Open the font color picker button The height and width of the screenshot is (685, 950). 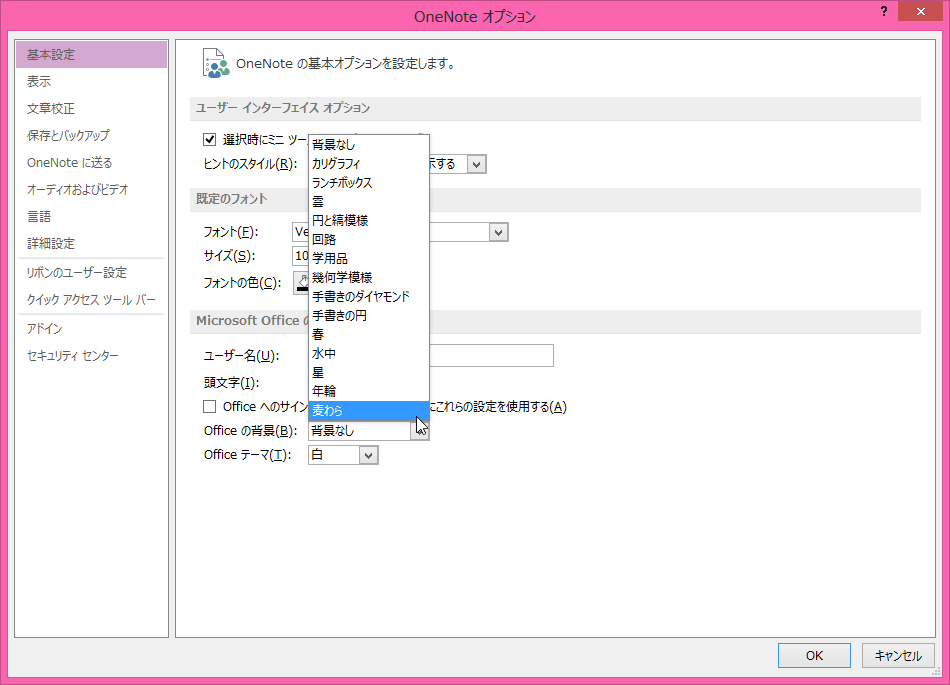point(301,283)
